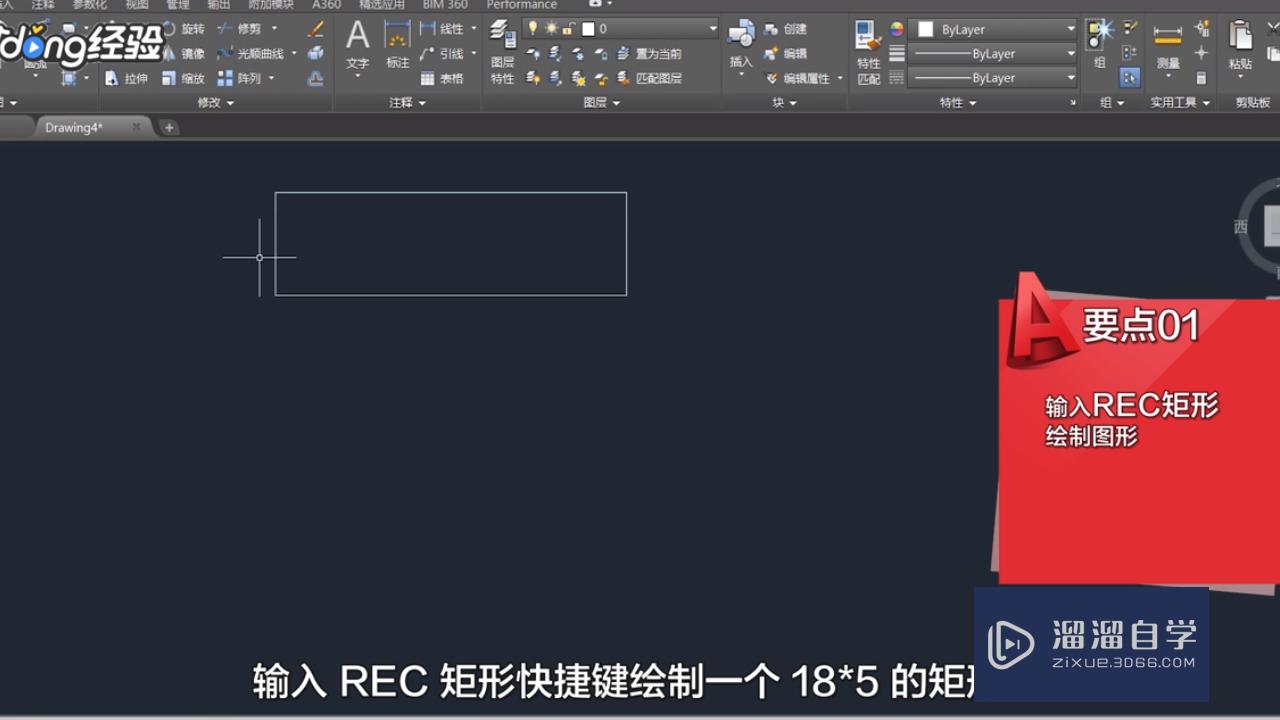Viewport: 1280px width, 720px height.
Task: Open the layer selection dropdown
Action: click(x=712, y=28)
